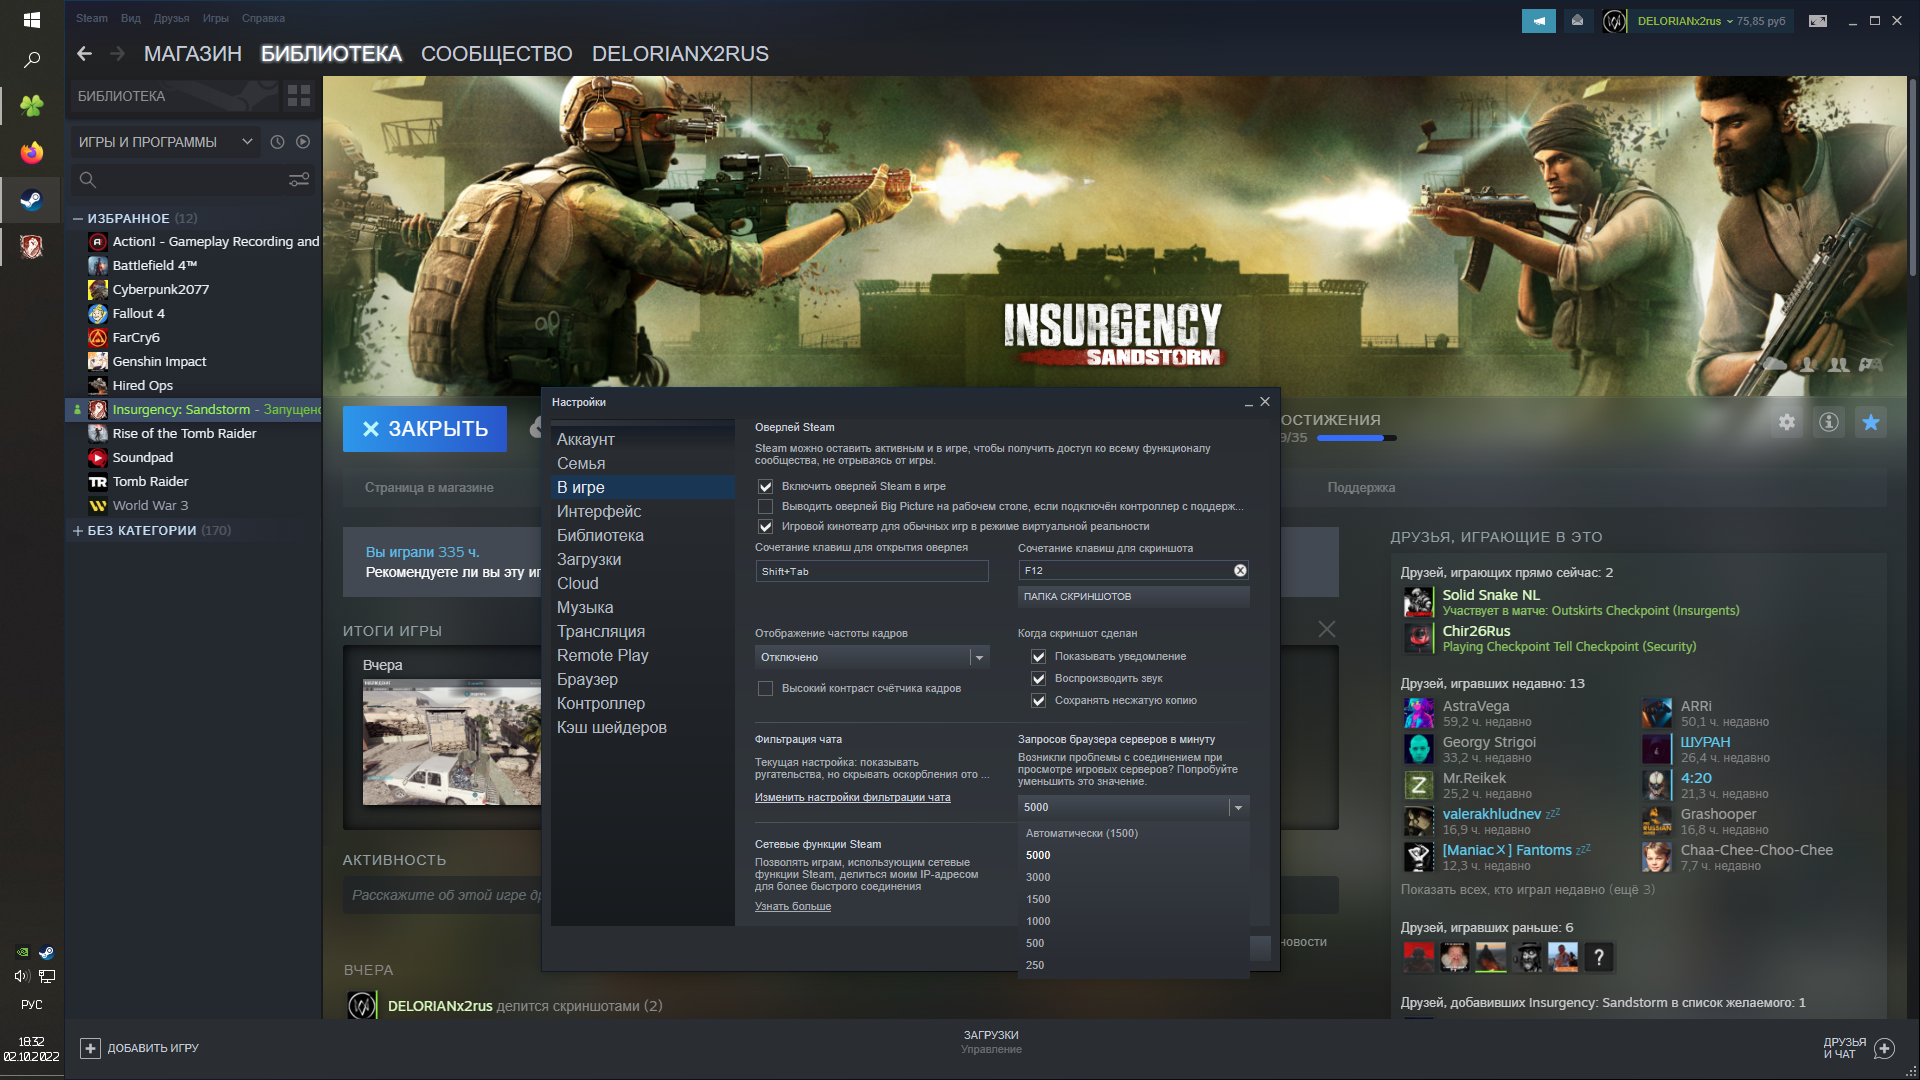Open Firefox from the taskbar
This screenshot has height=1080, width=1920.
[32, 152]
